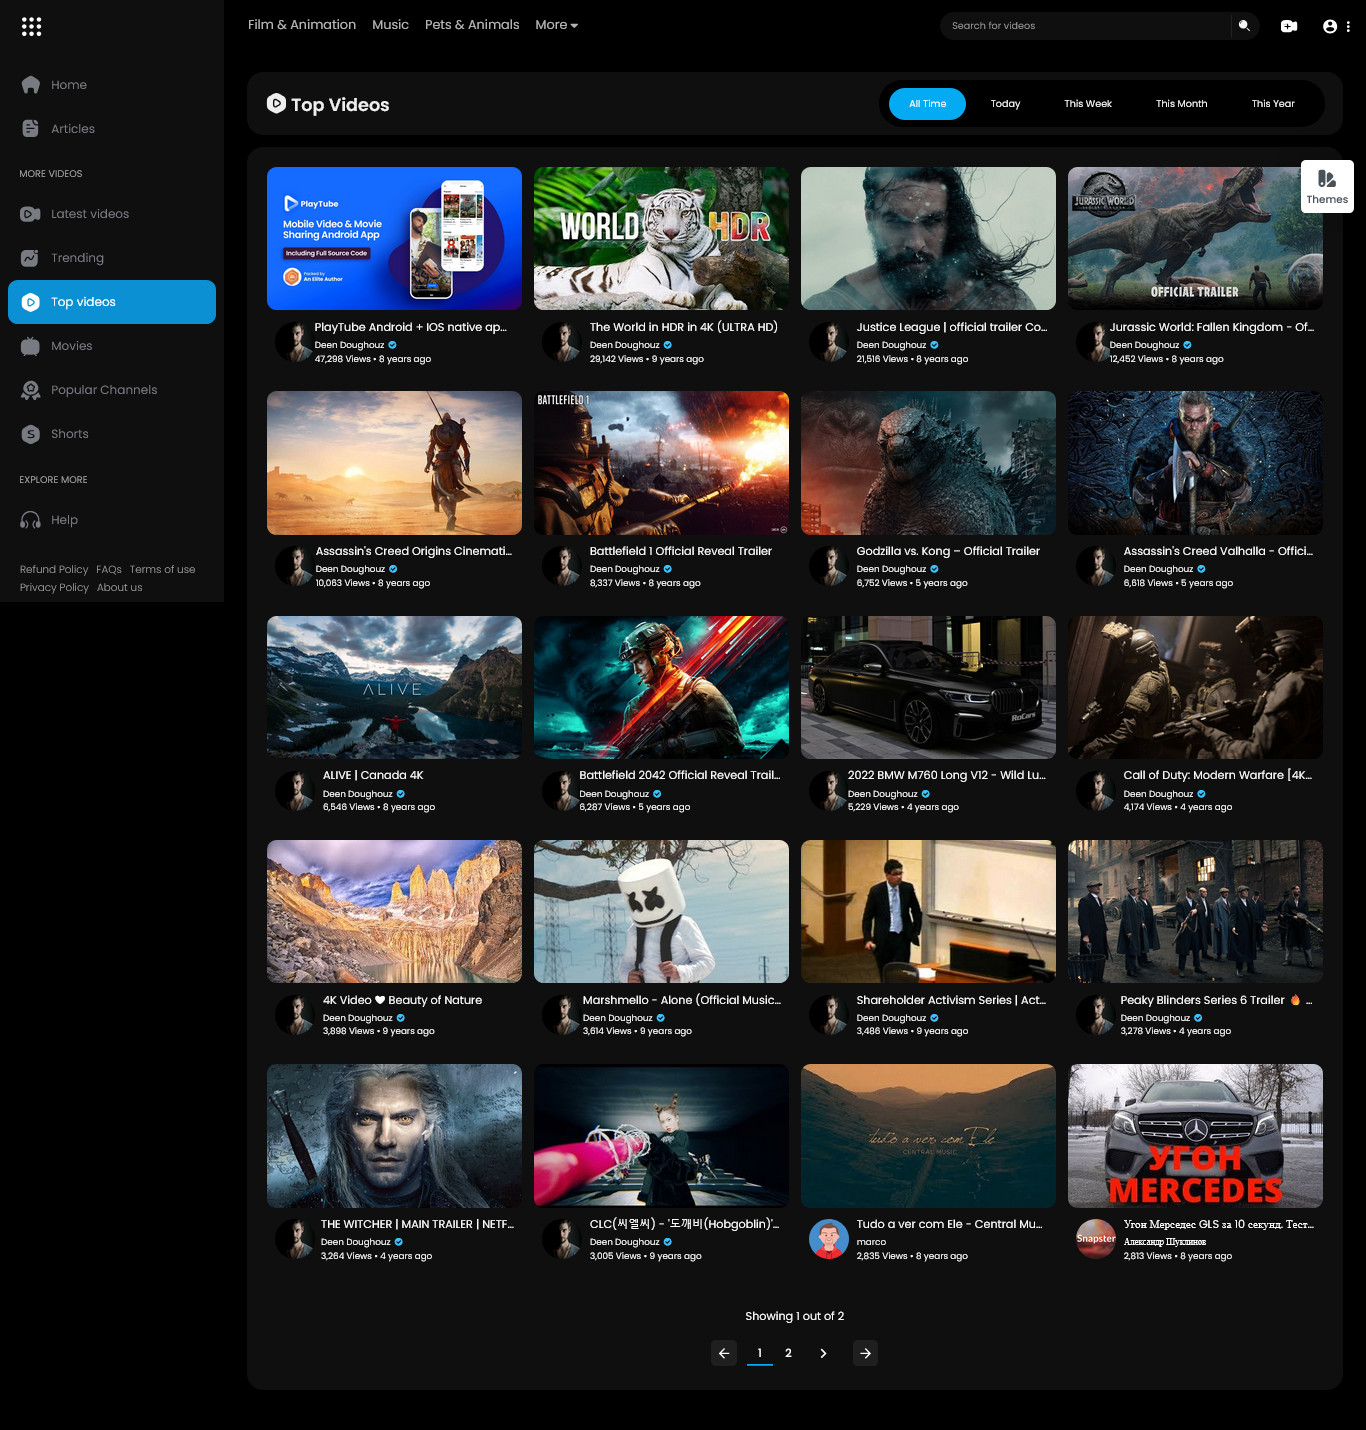This screenshot has width=1366, height=1430.
Task: Click avatar beside ALIVE | Canada 4K
Action: pyautogui.click(x=294, y=790)
